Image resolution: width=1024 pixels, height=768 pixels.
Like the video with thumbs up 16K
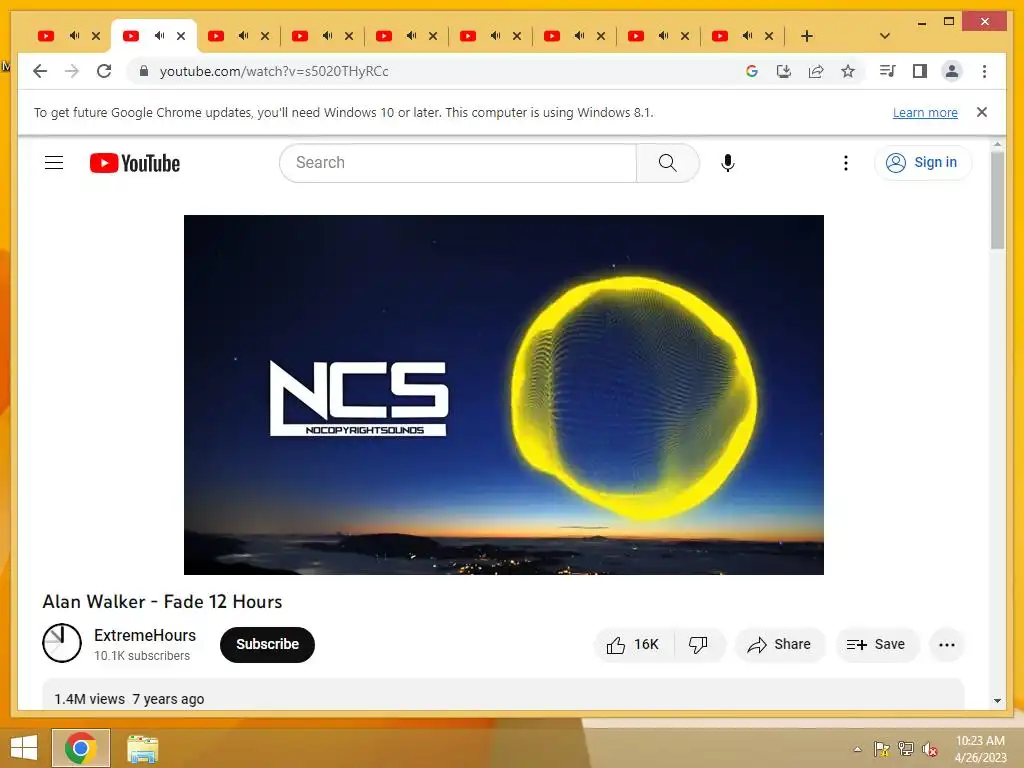tap(633, 645)
